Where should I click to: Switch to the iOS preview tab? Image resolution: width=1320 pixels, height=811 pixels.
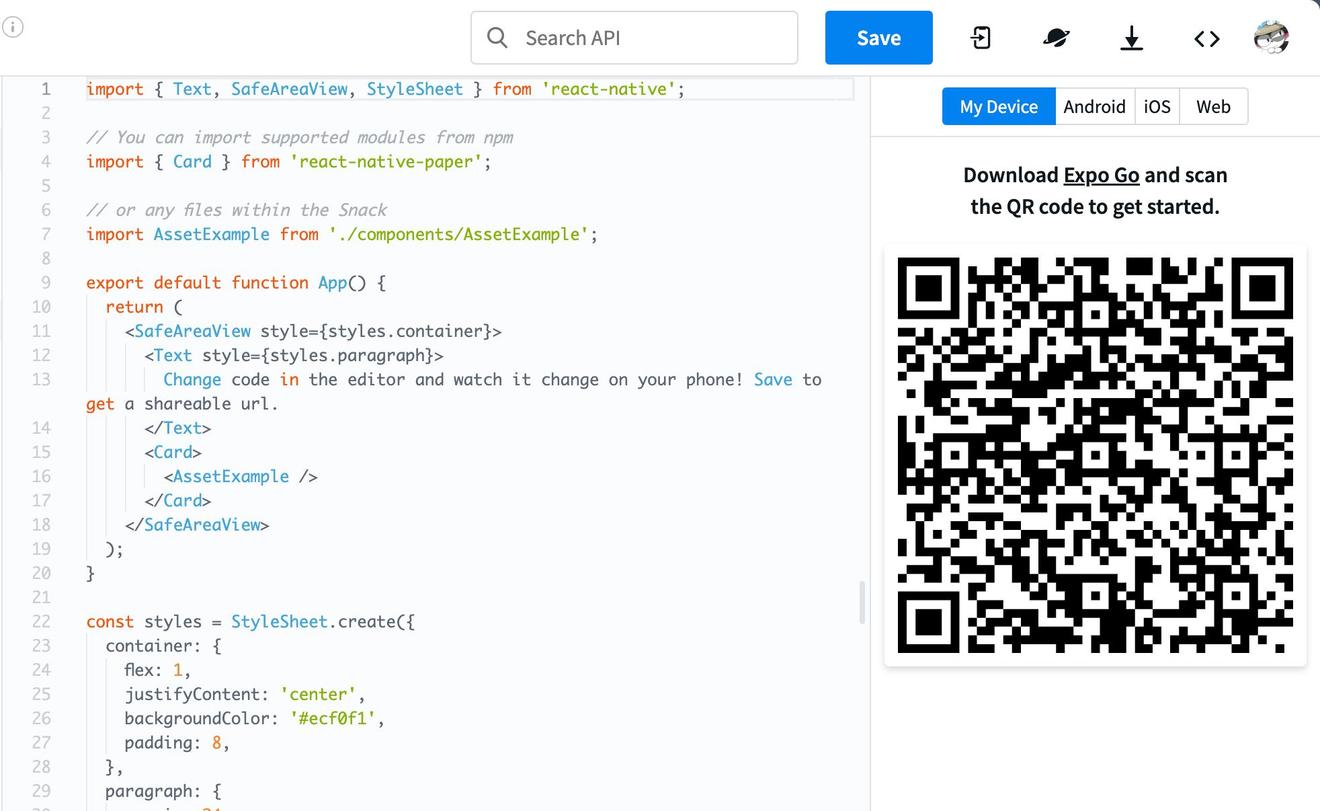pyautogui.click(x=1157, y=107)
